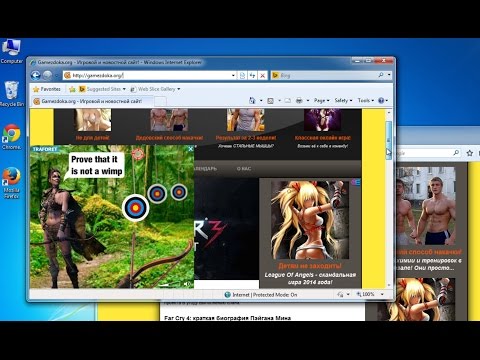The image size is (480, 360).
Task: Expand the search provider dropdown arrow
Action: click(389, 75)
